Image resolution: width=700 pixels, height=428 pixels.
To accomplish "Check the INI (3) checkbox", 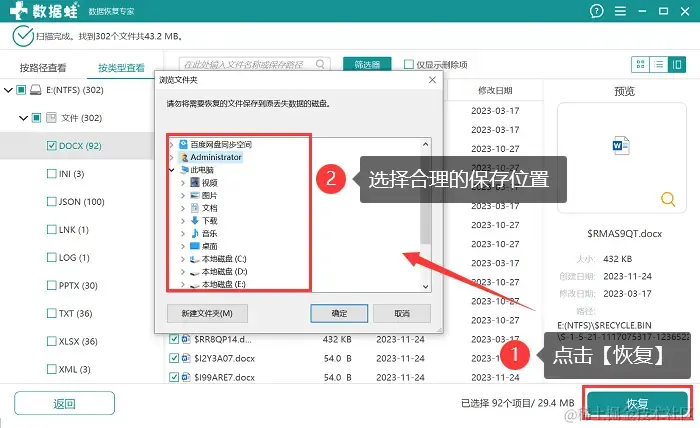I will (x=52, y=174).
